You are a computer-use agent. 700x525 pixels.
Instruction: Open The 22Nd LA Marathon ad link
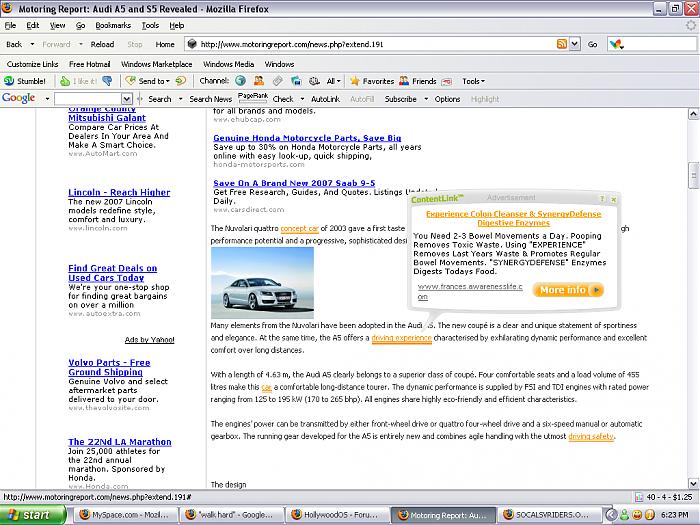(x=120, y=442)
